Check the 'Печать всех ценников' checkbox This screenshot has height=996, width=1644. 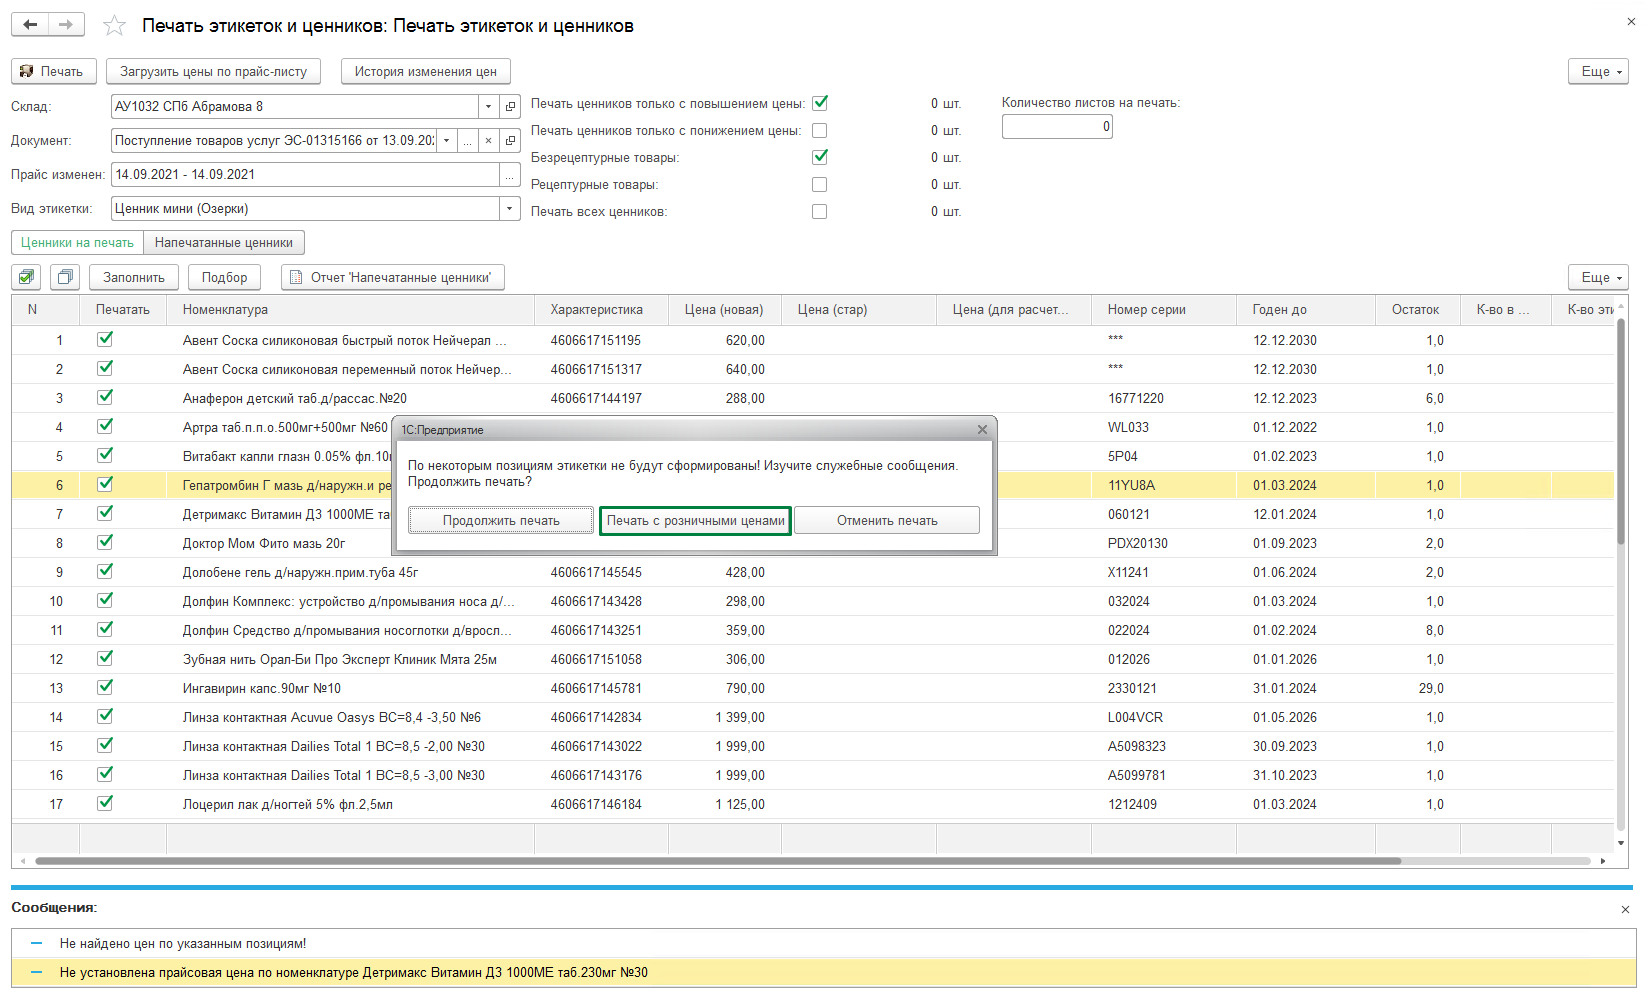(x=820, y=212)
